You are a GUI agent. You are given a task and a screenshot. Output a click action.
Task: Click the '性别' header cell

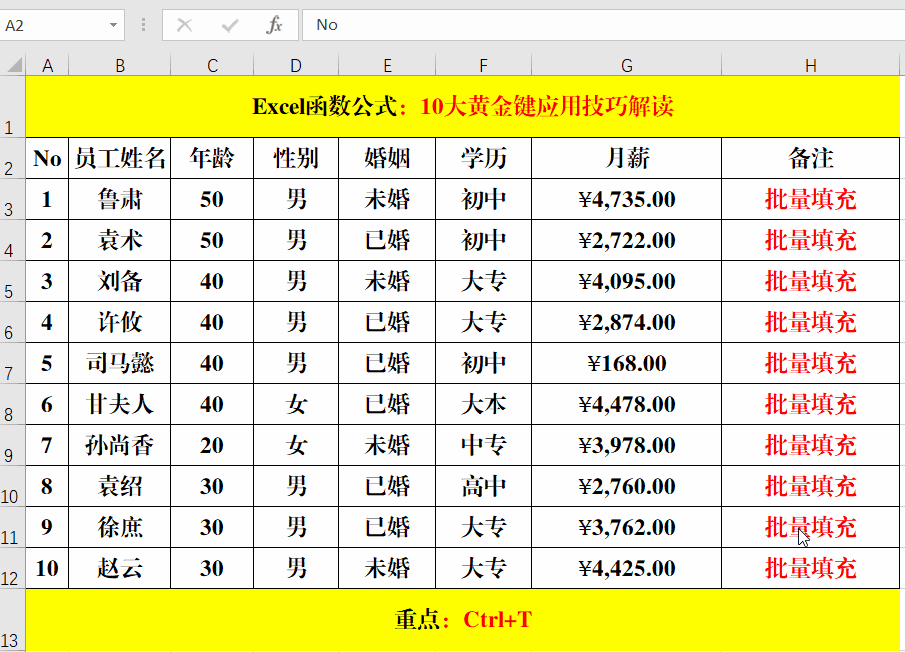coord(296,158)
